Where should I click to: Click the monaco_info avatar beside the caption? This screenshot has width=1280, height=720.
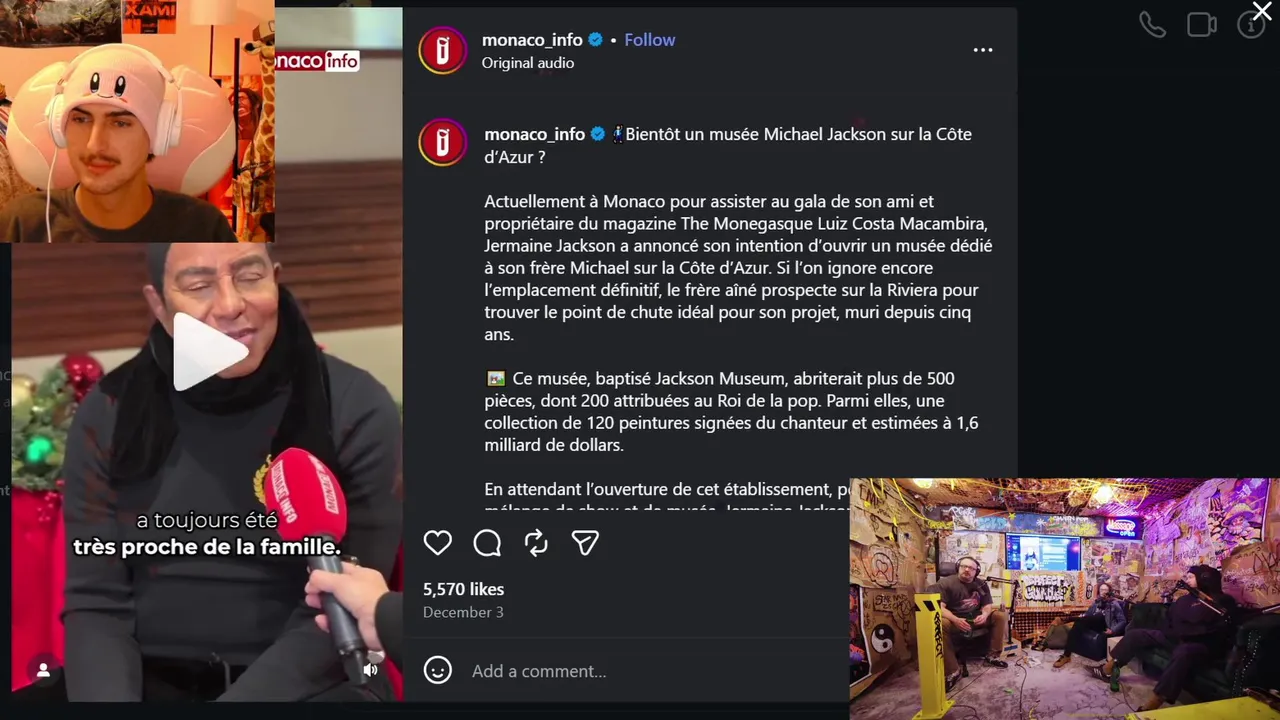pos(443,142)
